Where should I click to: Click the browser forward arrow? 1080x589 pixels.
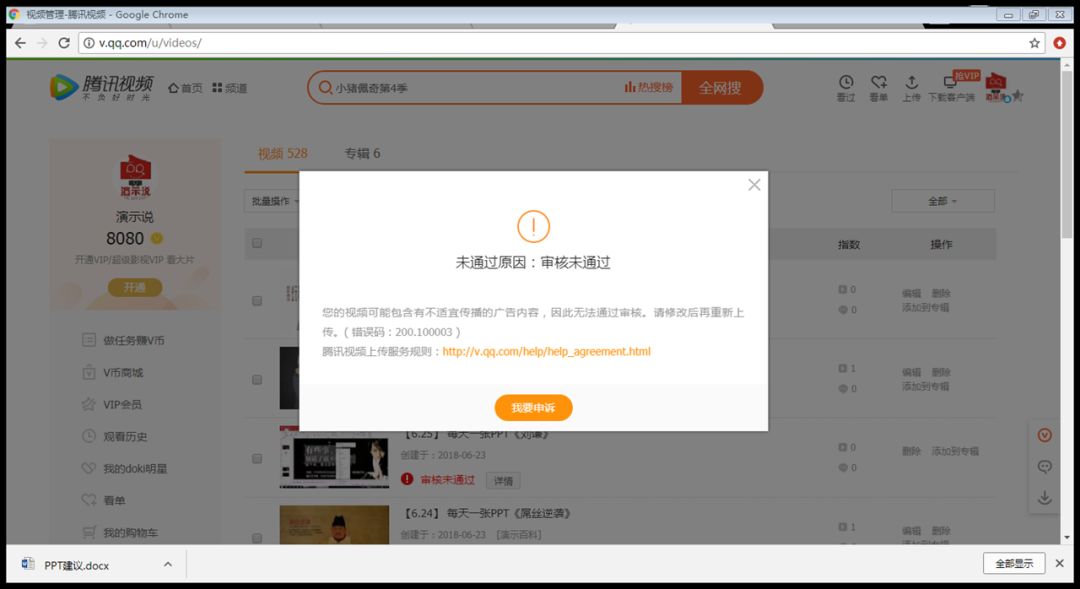(42, 43)
